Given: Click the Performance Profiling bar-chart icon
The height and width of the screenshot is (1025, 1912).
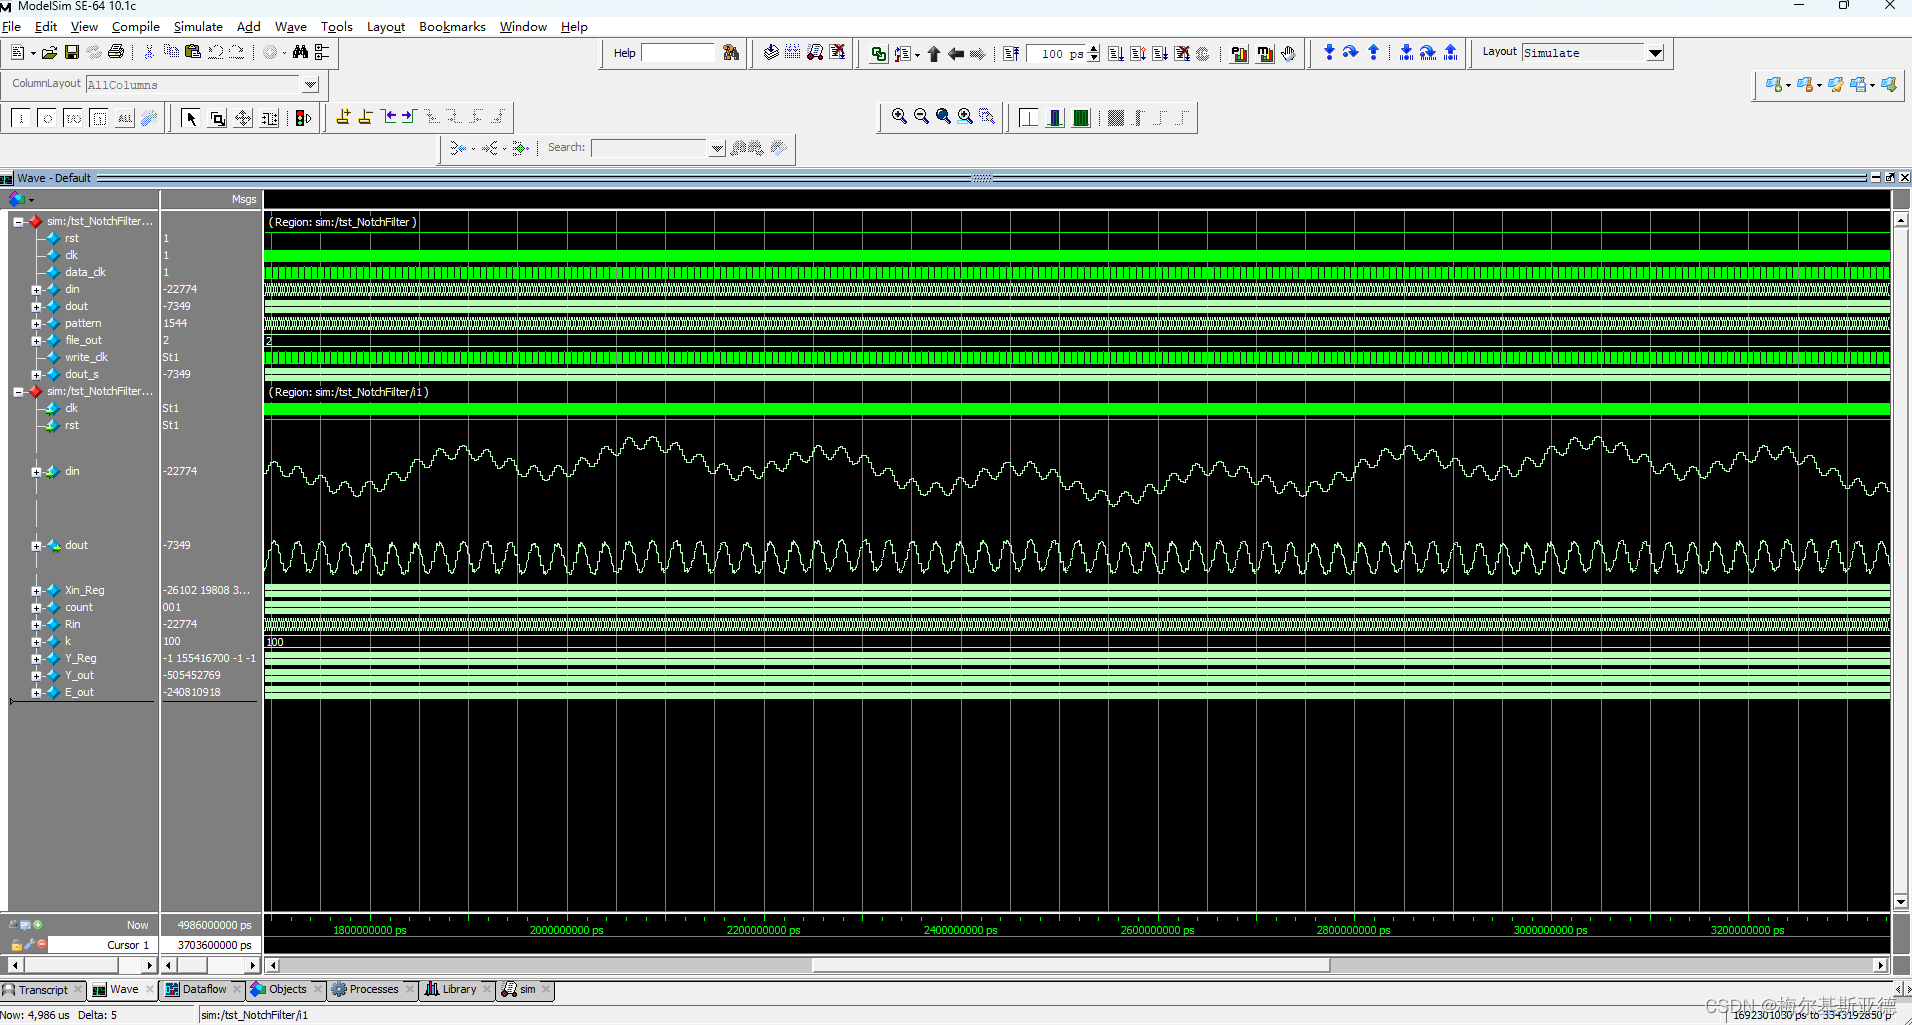Looking at the screenshot, I should pyautogui.click(x=1239, y=54).
